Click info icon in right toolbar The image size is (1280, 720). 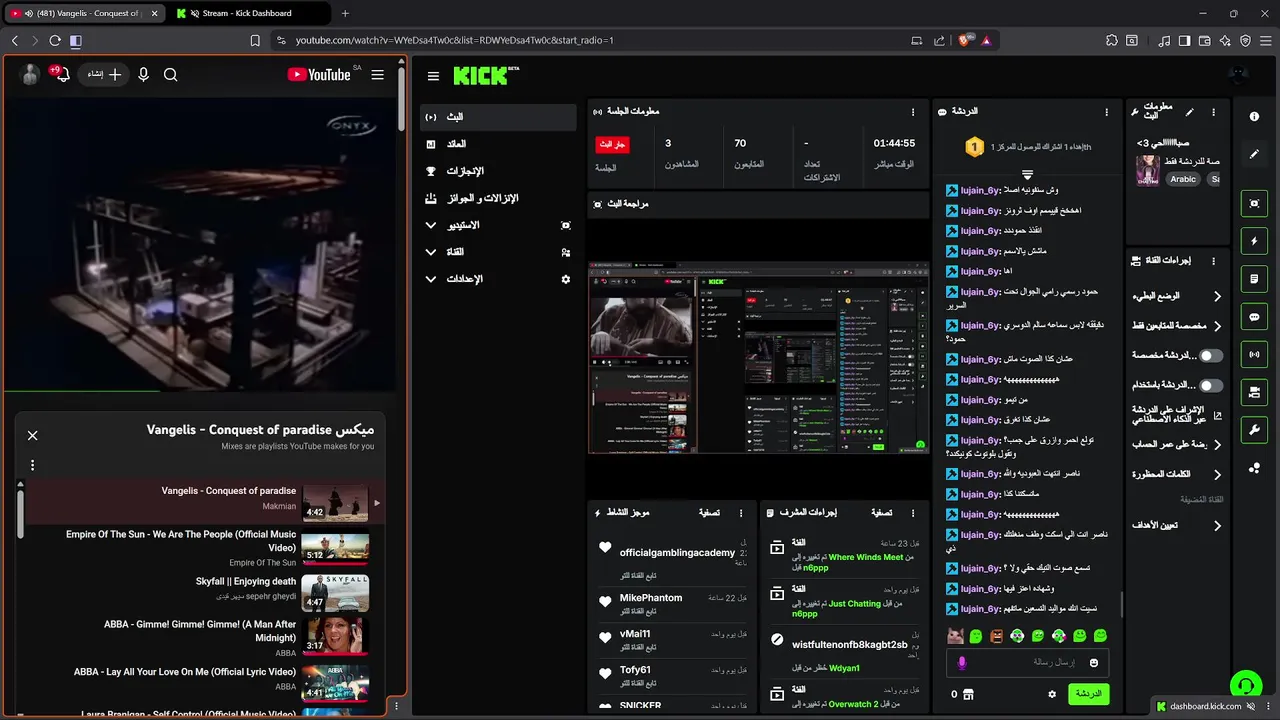tap(1254, 117)
